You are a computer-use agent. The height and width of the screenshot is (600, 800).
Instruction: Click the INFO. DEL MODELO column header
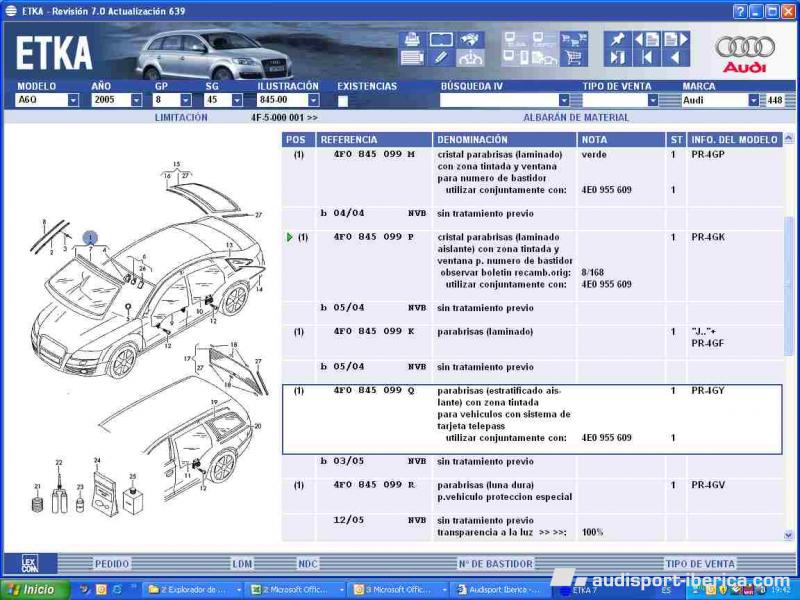point(734,140)
